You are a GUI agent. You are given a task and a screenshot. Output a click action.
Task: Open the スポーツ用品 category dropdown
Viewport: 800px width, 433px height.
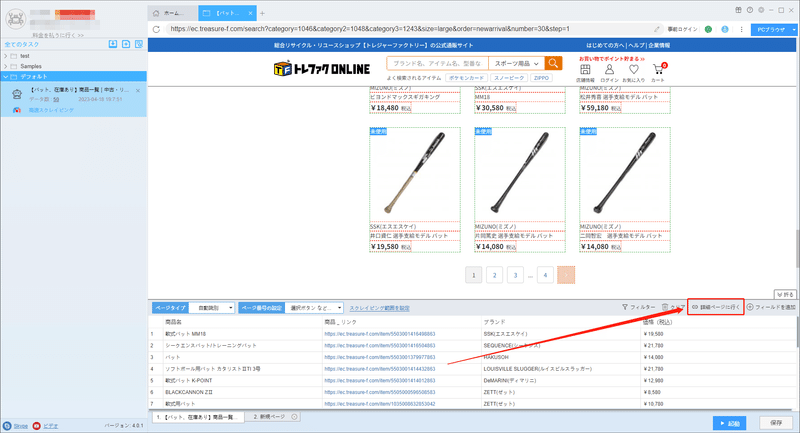pyautogui.click(x=516, y=63)
